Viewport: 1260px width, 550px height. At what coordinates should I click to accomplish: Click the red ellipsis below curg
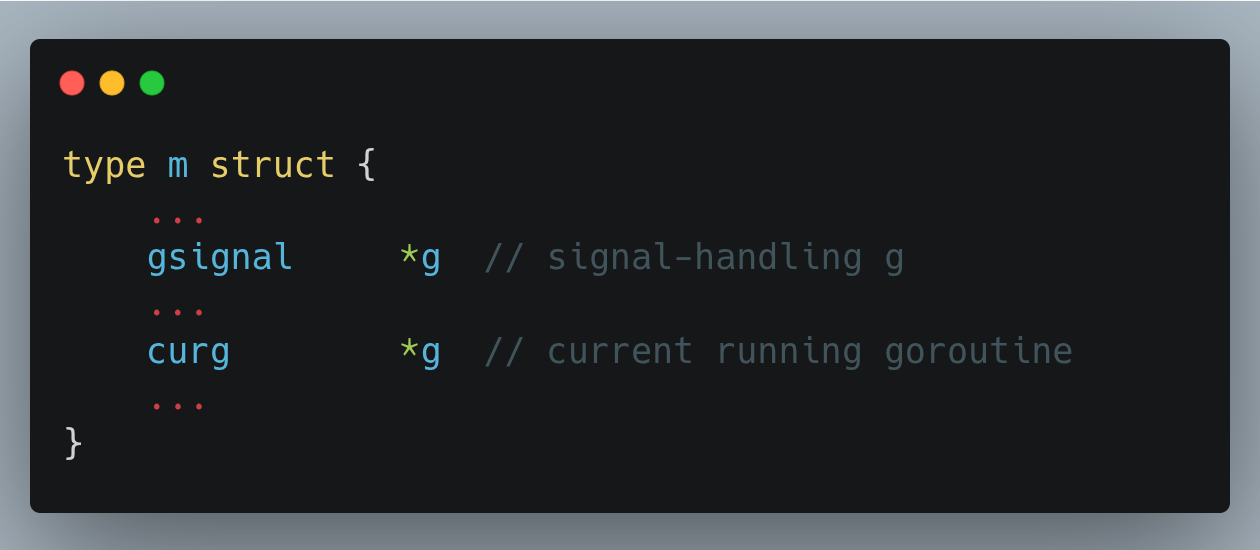tap(178, 406)
